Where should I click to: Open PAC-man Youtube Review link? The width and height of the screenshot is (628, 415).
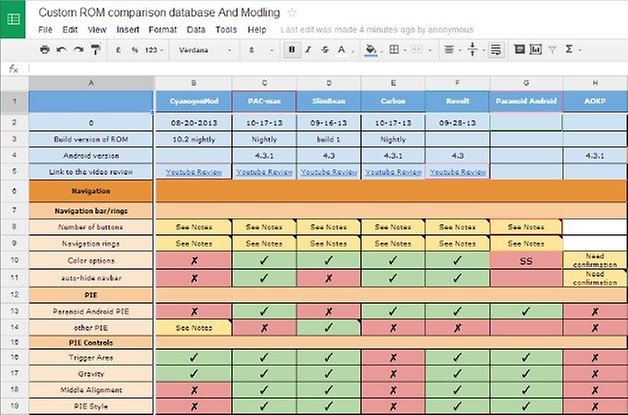click(264, 172)
